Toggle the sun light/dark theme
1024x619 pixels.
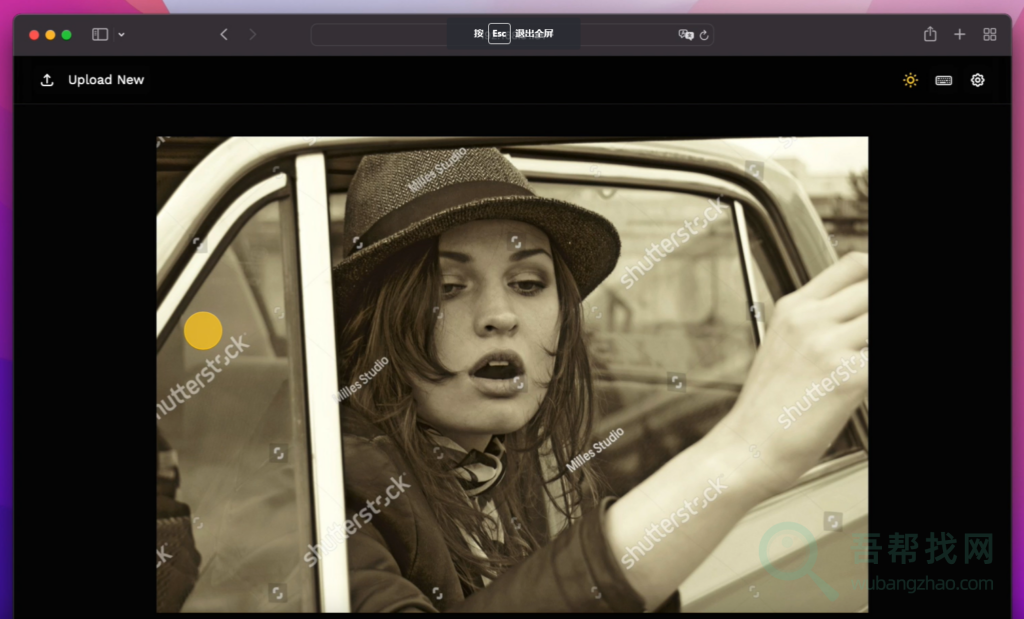(x=910, y=80)
